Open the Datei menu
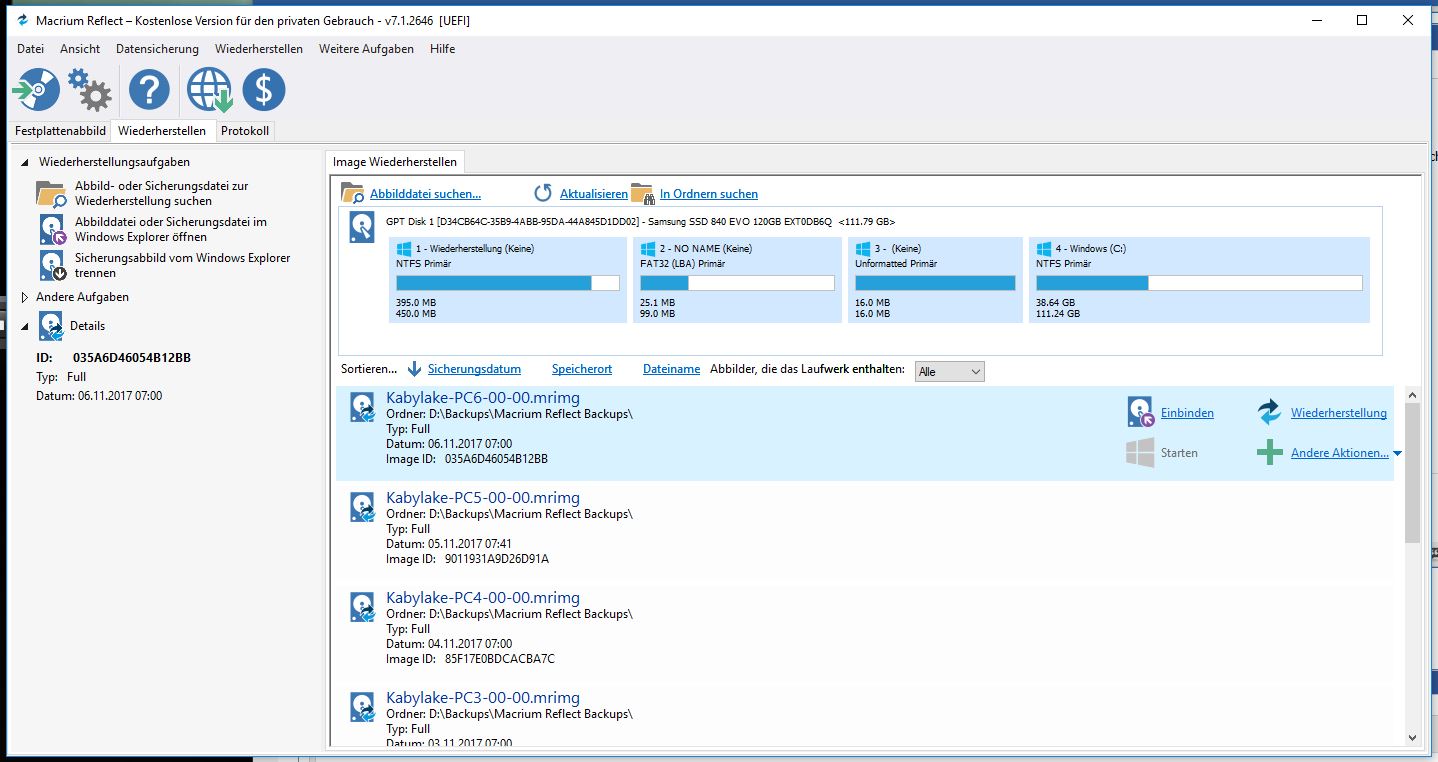The height and width of the screenshot is (762, 1438). point(31,49)
